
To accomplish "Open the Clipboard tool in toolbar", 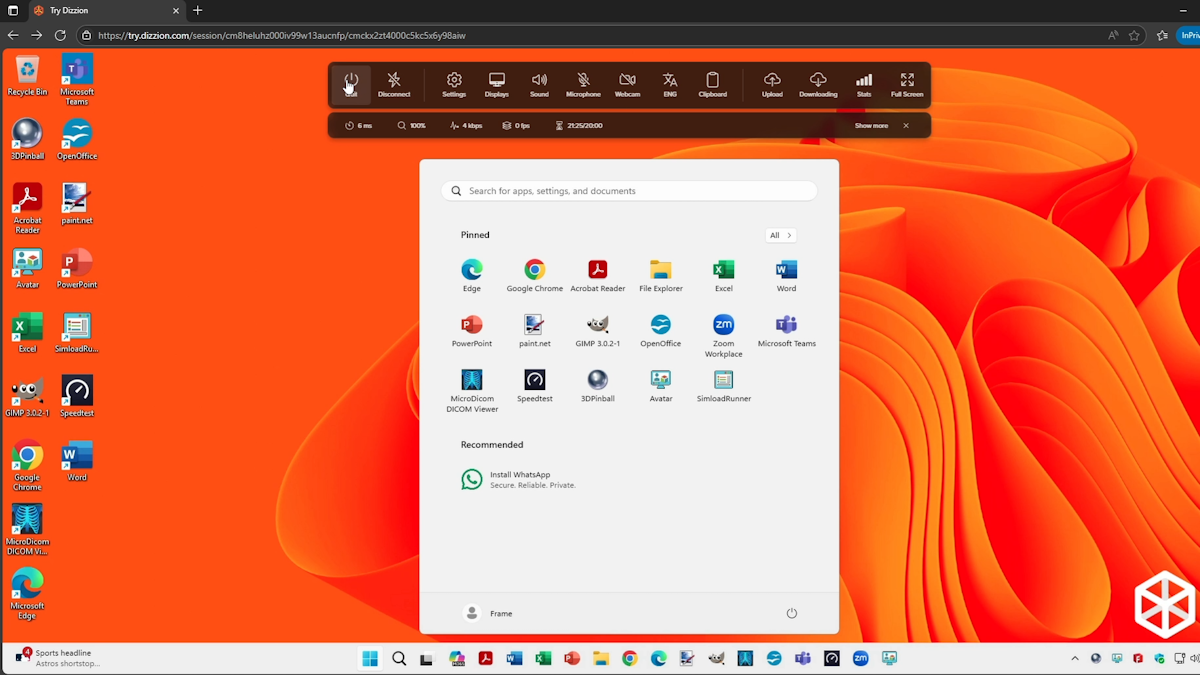I will (x=712, y=84).
